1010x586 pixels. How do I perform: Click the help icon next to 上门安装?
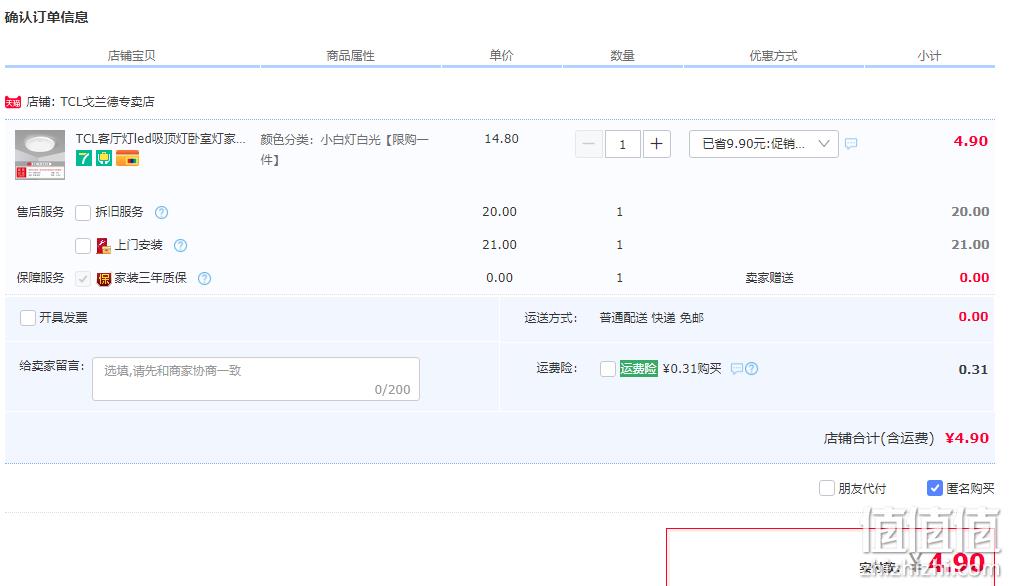181,245
